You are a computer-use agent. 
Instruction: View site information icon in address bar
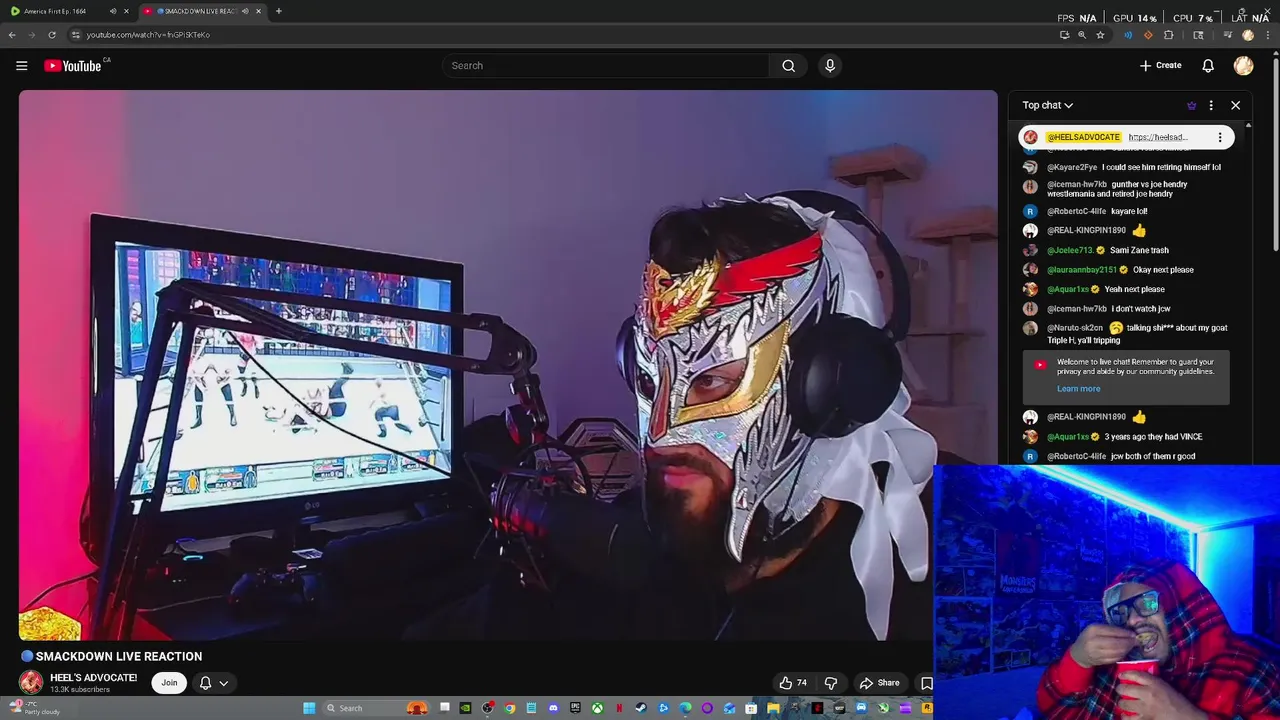coord(75,35)
